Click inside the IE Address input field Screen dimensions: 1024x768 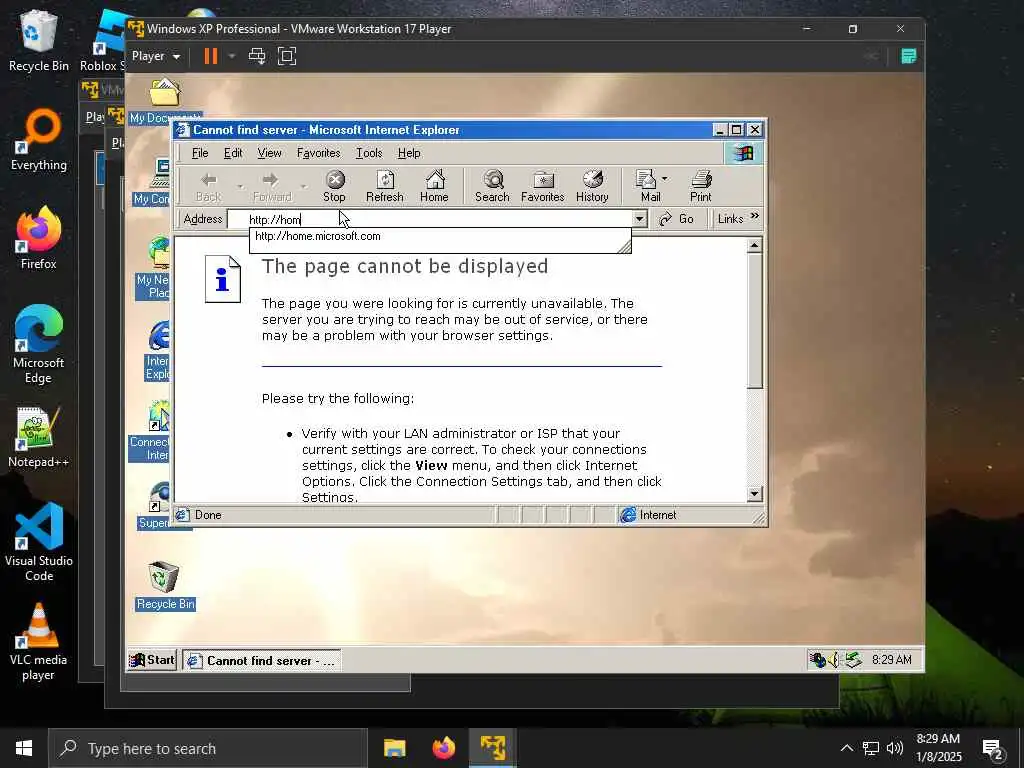click(x=431, y=219)
